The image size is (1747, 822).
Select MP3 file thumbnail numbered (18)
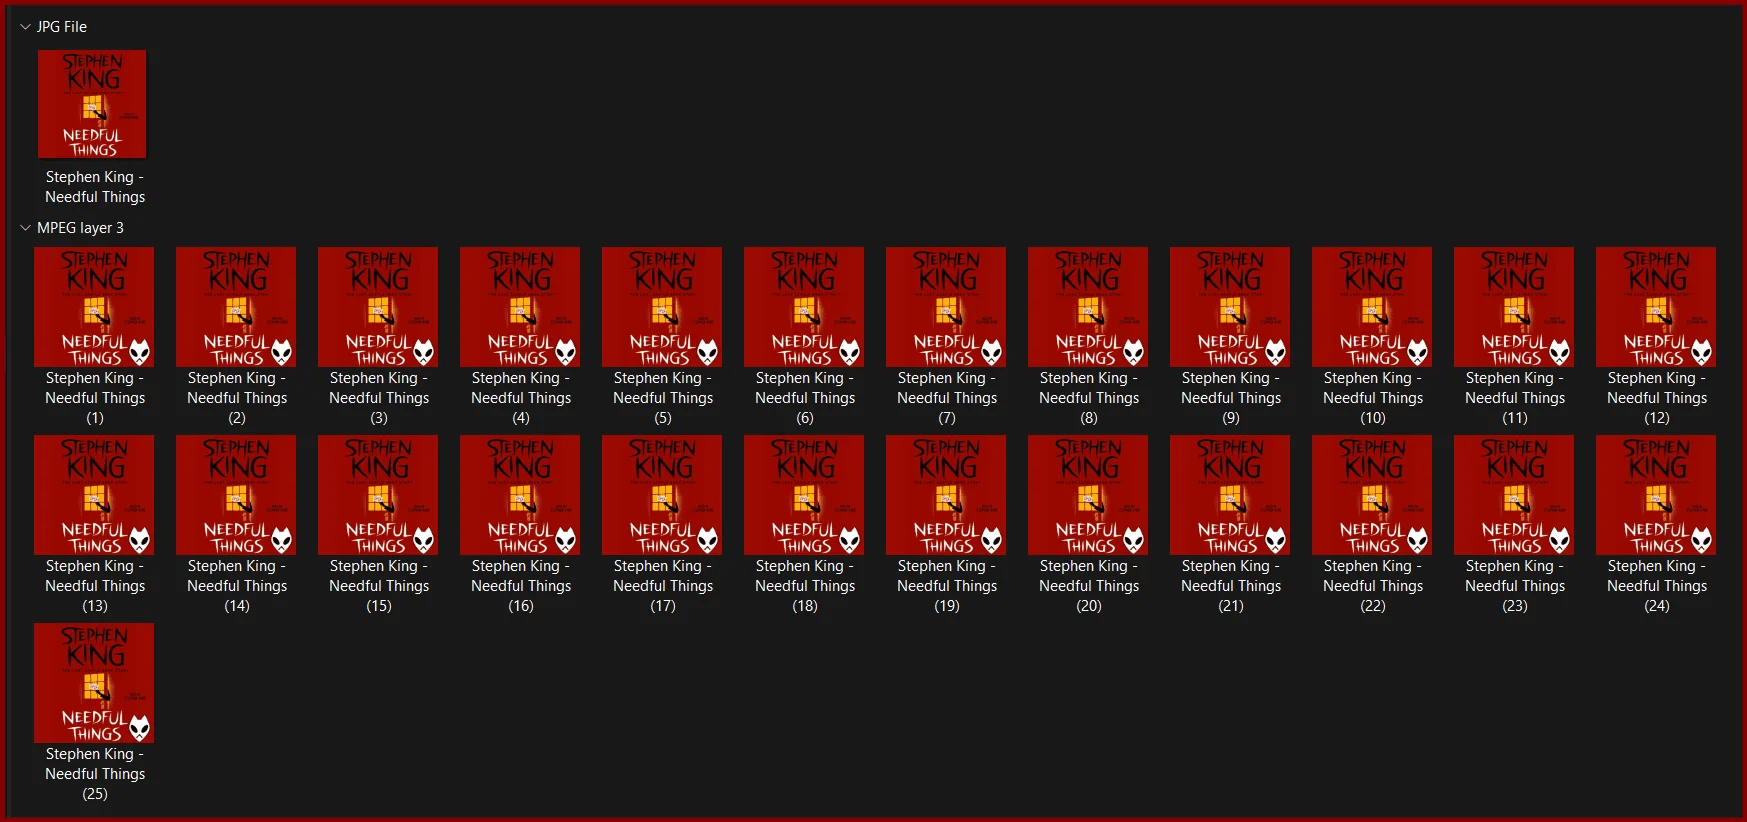[x=804, y=495]
